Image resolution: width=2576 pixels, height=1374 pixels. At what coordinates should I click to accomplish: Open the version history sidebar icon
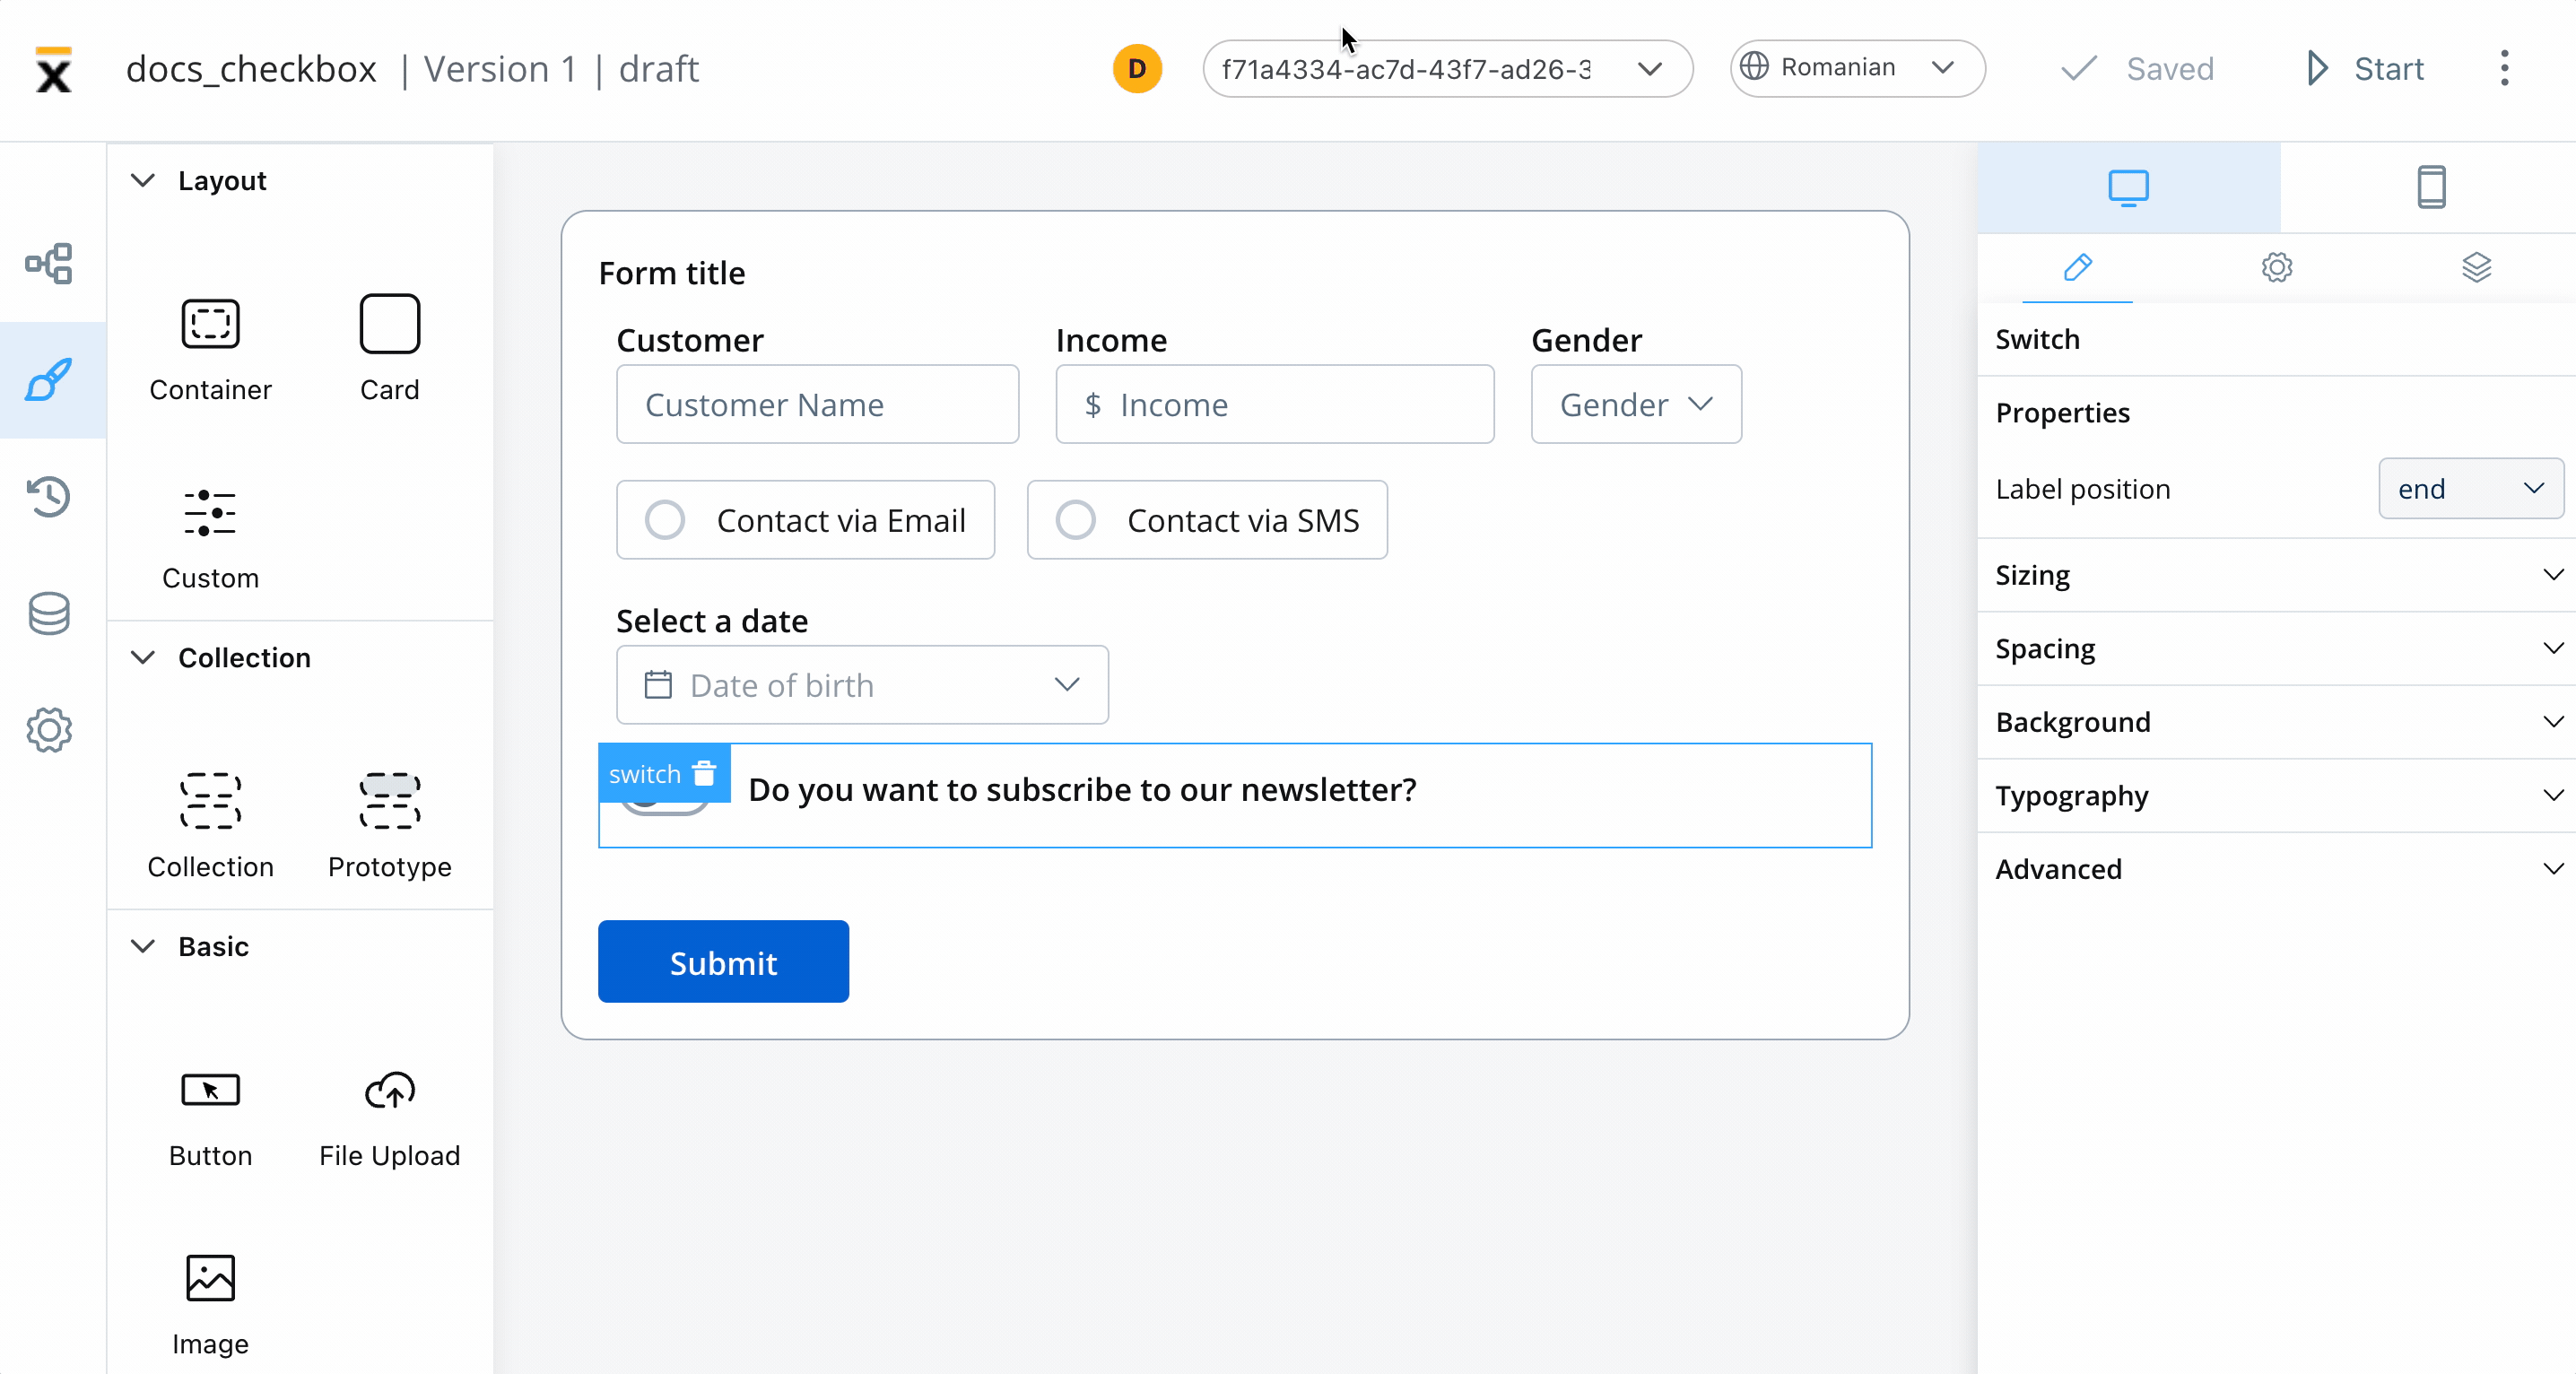[49, 496]
